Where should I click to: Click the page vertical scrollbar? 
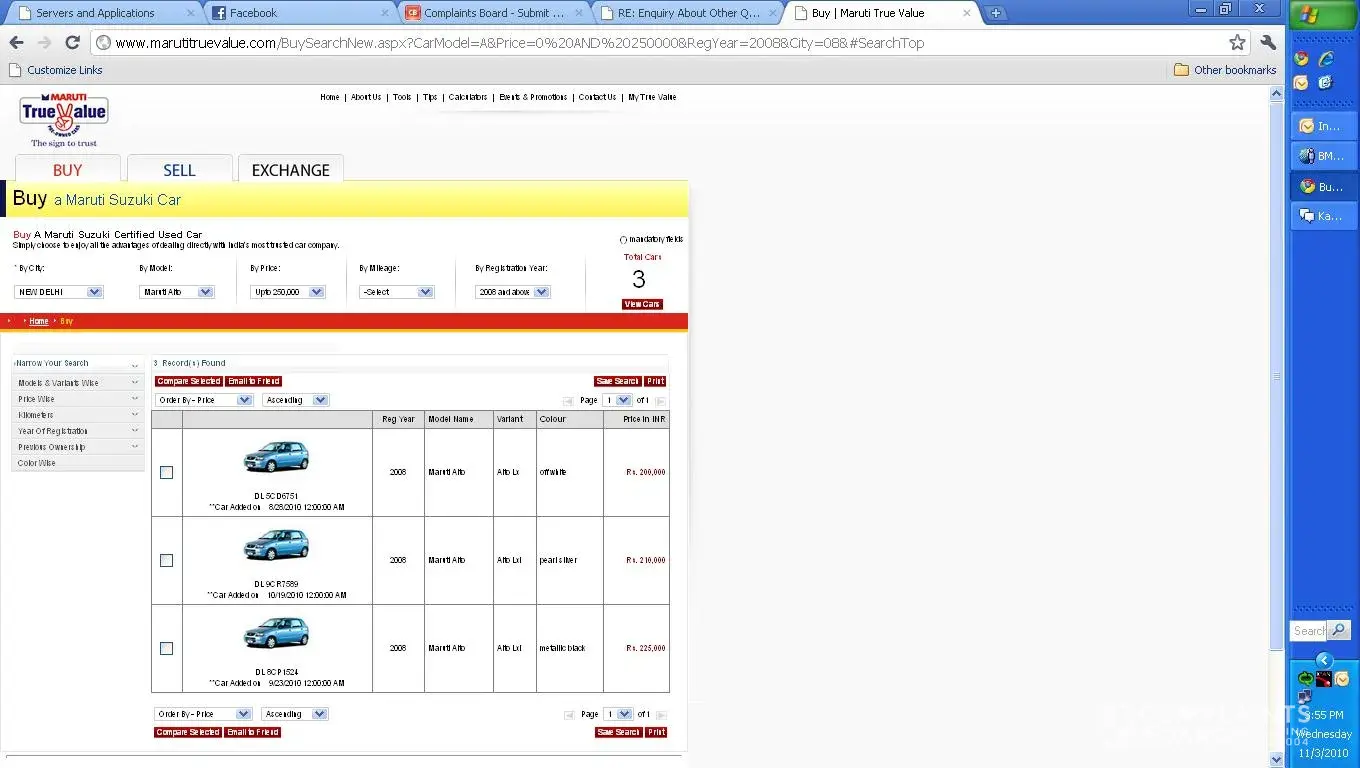[x=1276, y=376]
